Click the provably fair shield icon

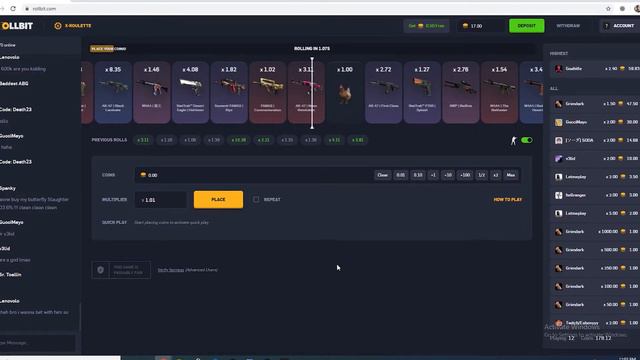pyautogui.click(x=100, y=270)
